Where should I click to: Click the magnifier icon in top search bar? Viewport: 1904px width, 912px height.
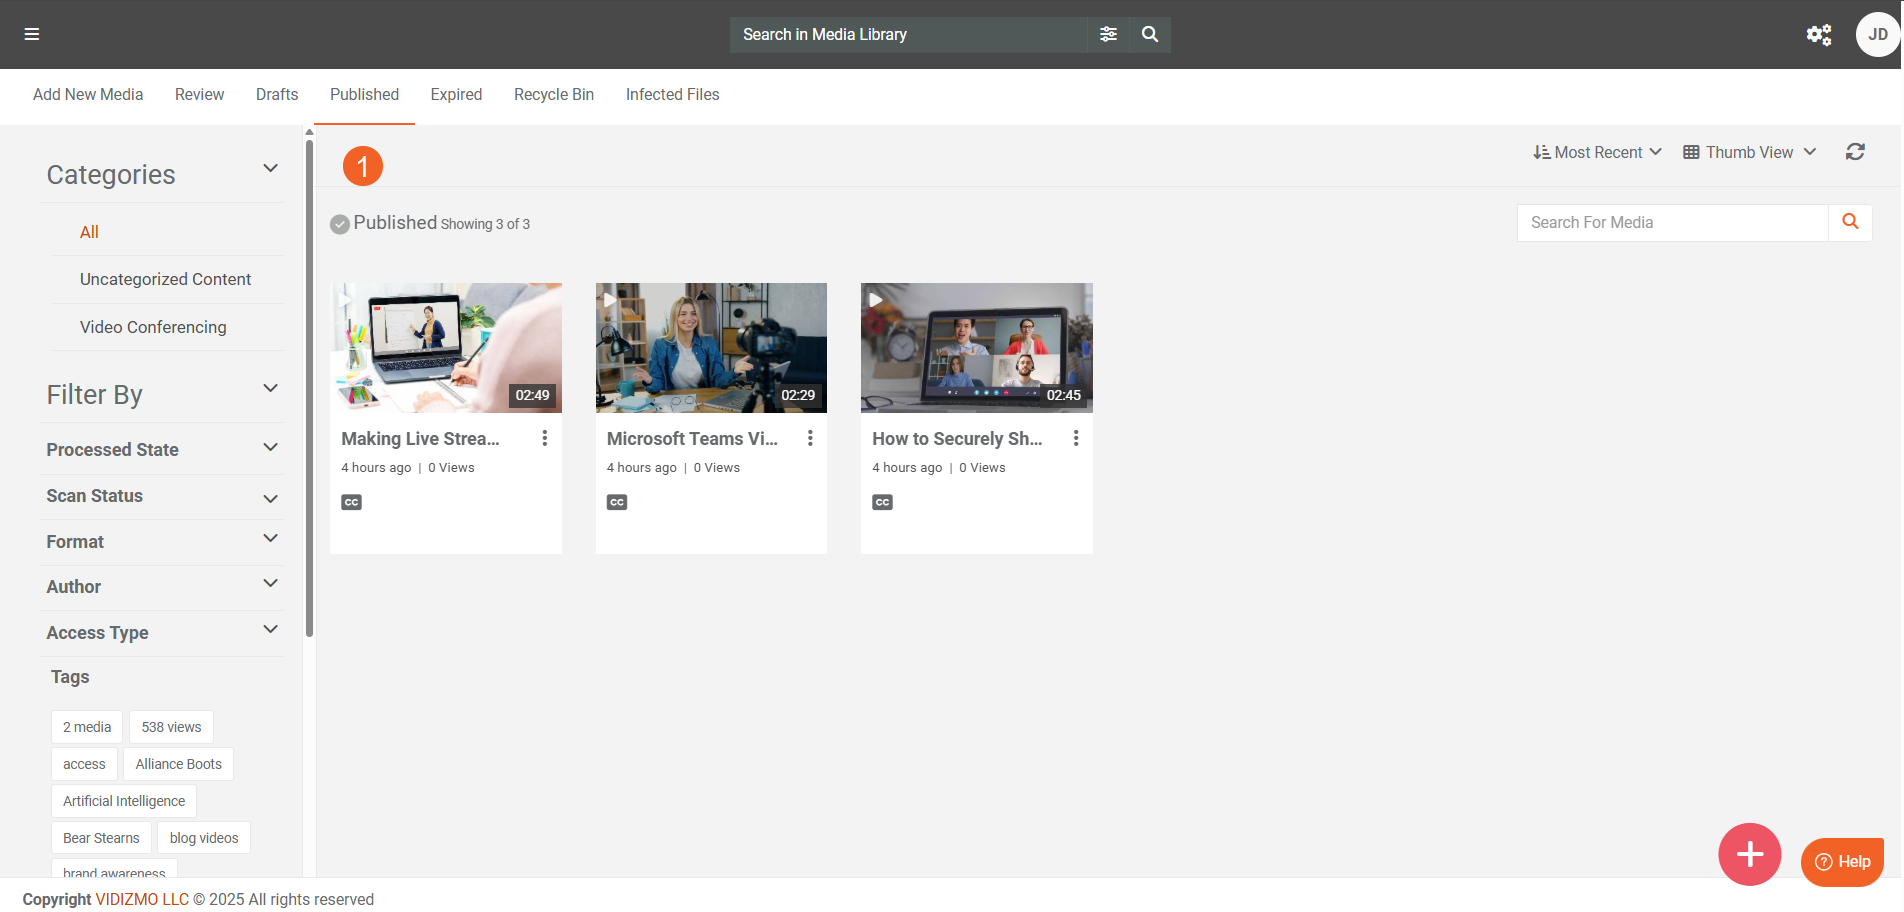tap(1150, 34)
